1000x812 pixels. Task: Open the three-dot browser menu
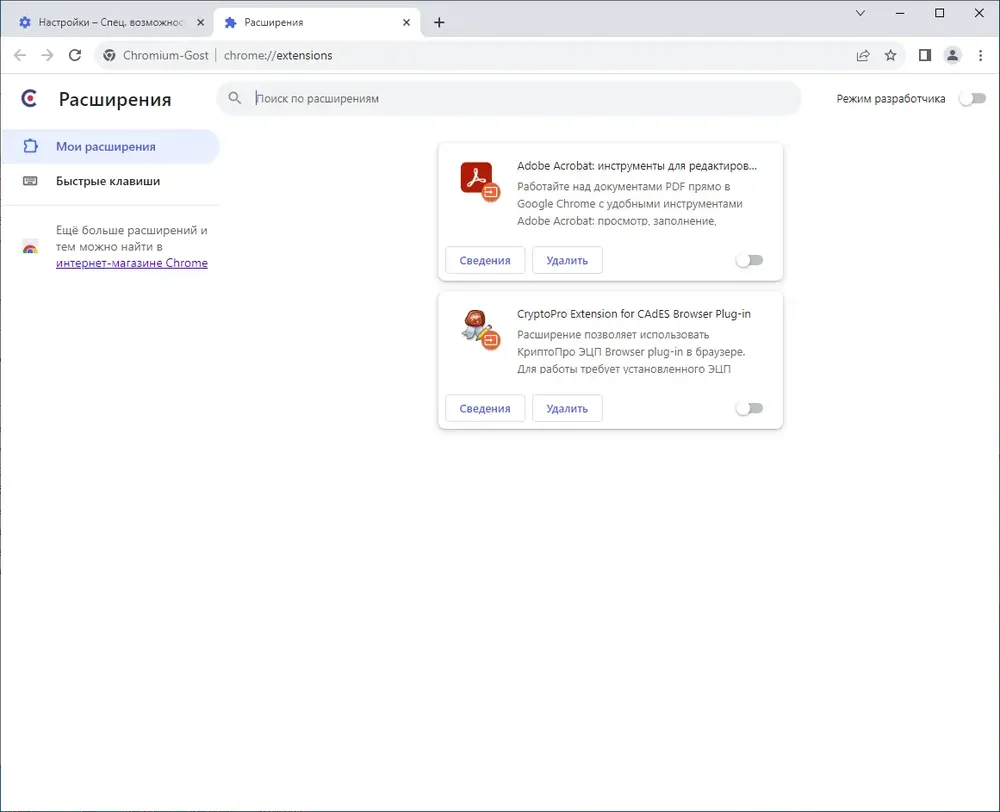pyautogui.click(x=980, y=55)
